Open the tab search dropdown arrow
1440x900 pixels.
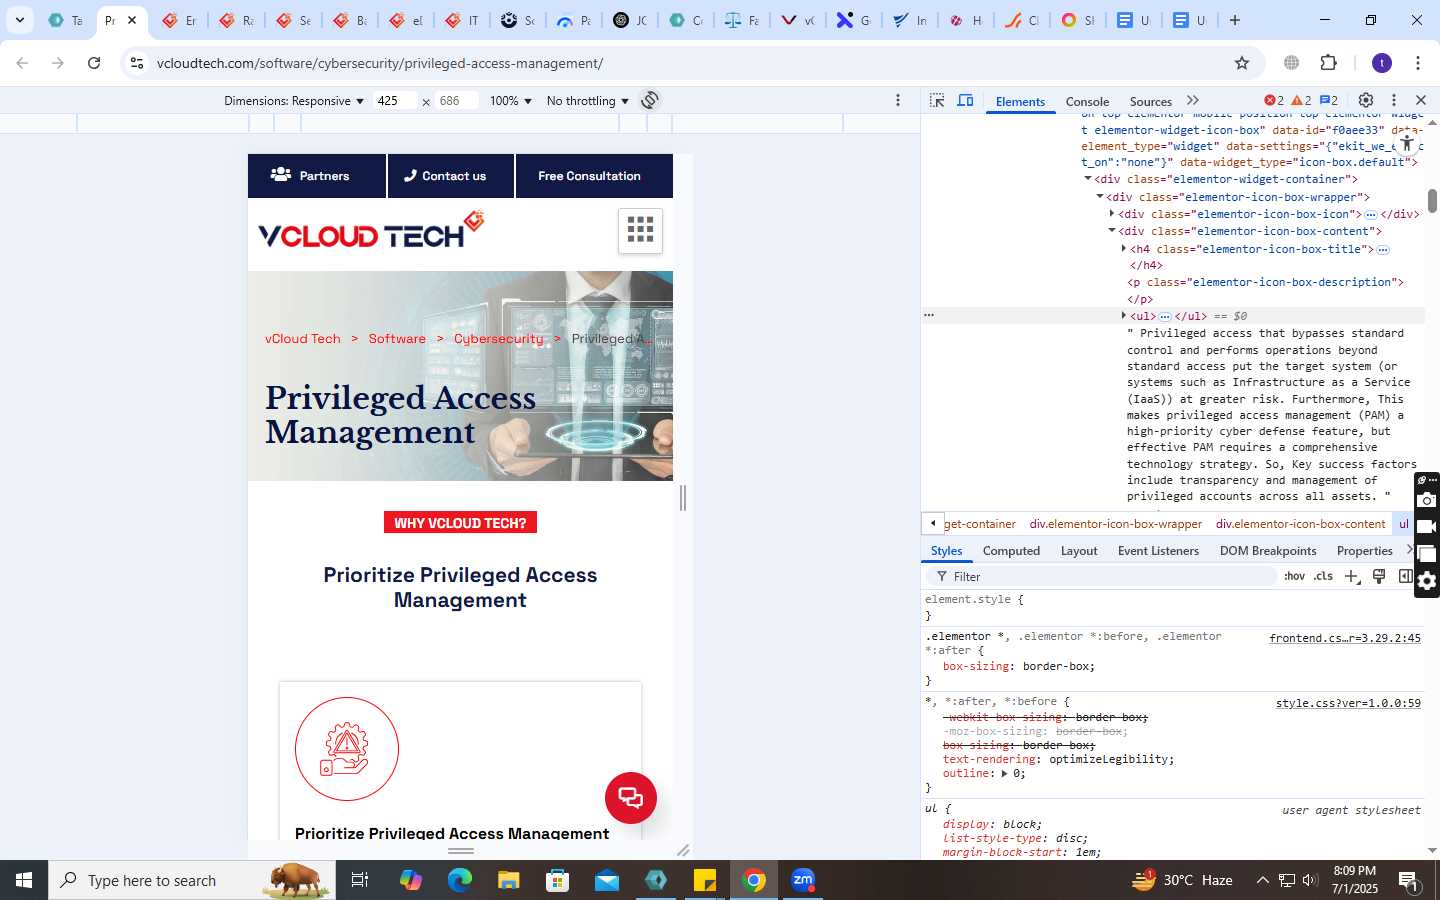[19, 20]
